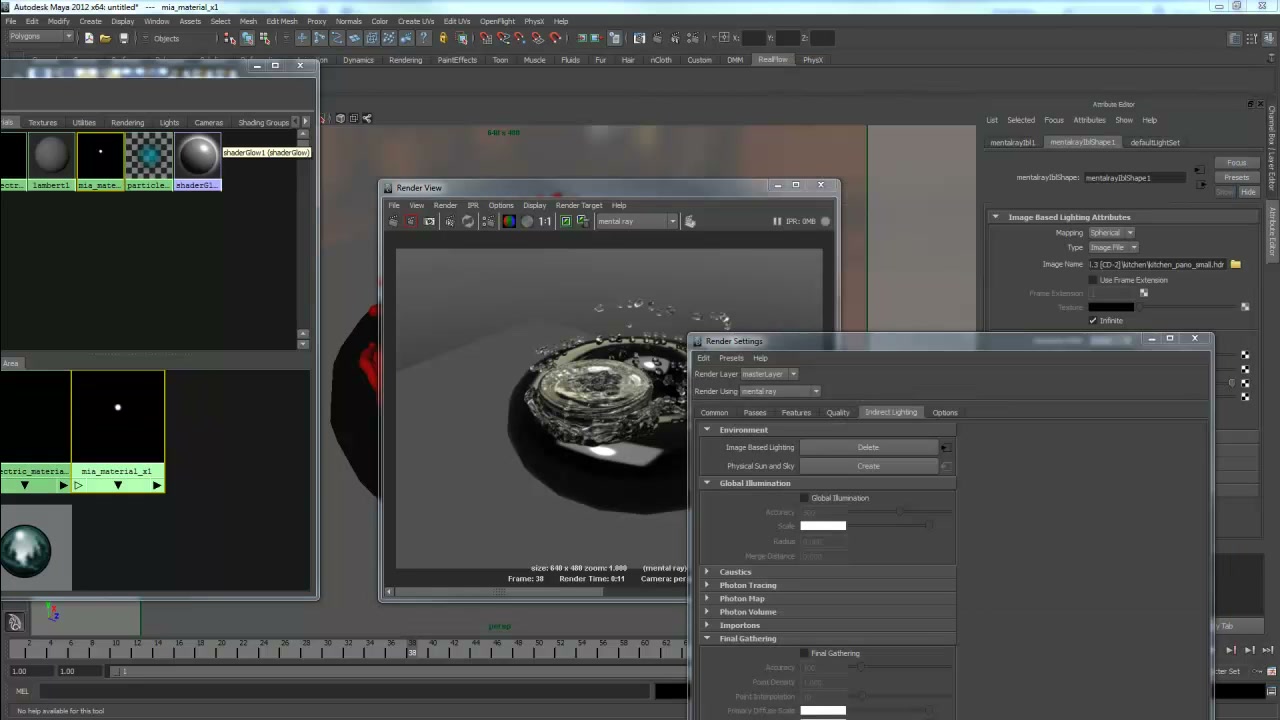
Task: Click the Hide button in Attribute Editor
Action: pos(1249,192)
